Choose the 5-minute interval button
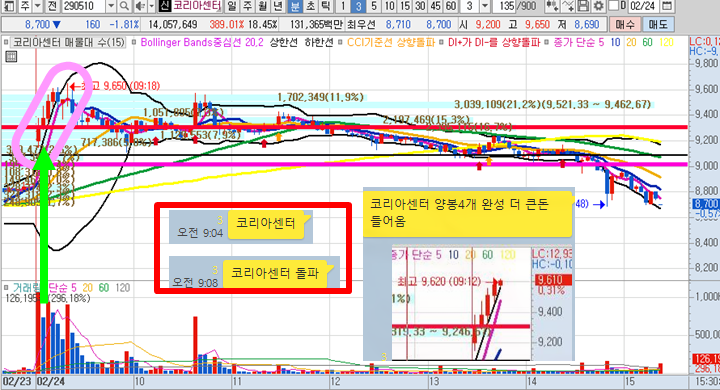The width and height of the screenshot is (720, 390). (374, 6)
